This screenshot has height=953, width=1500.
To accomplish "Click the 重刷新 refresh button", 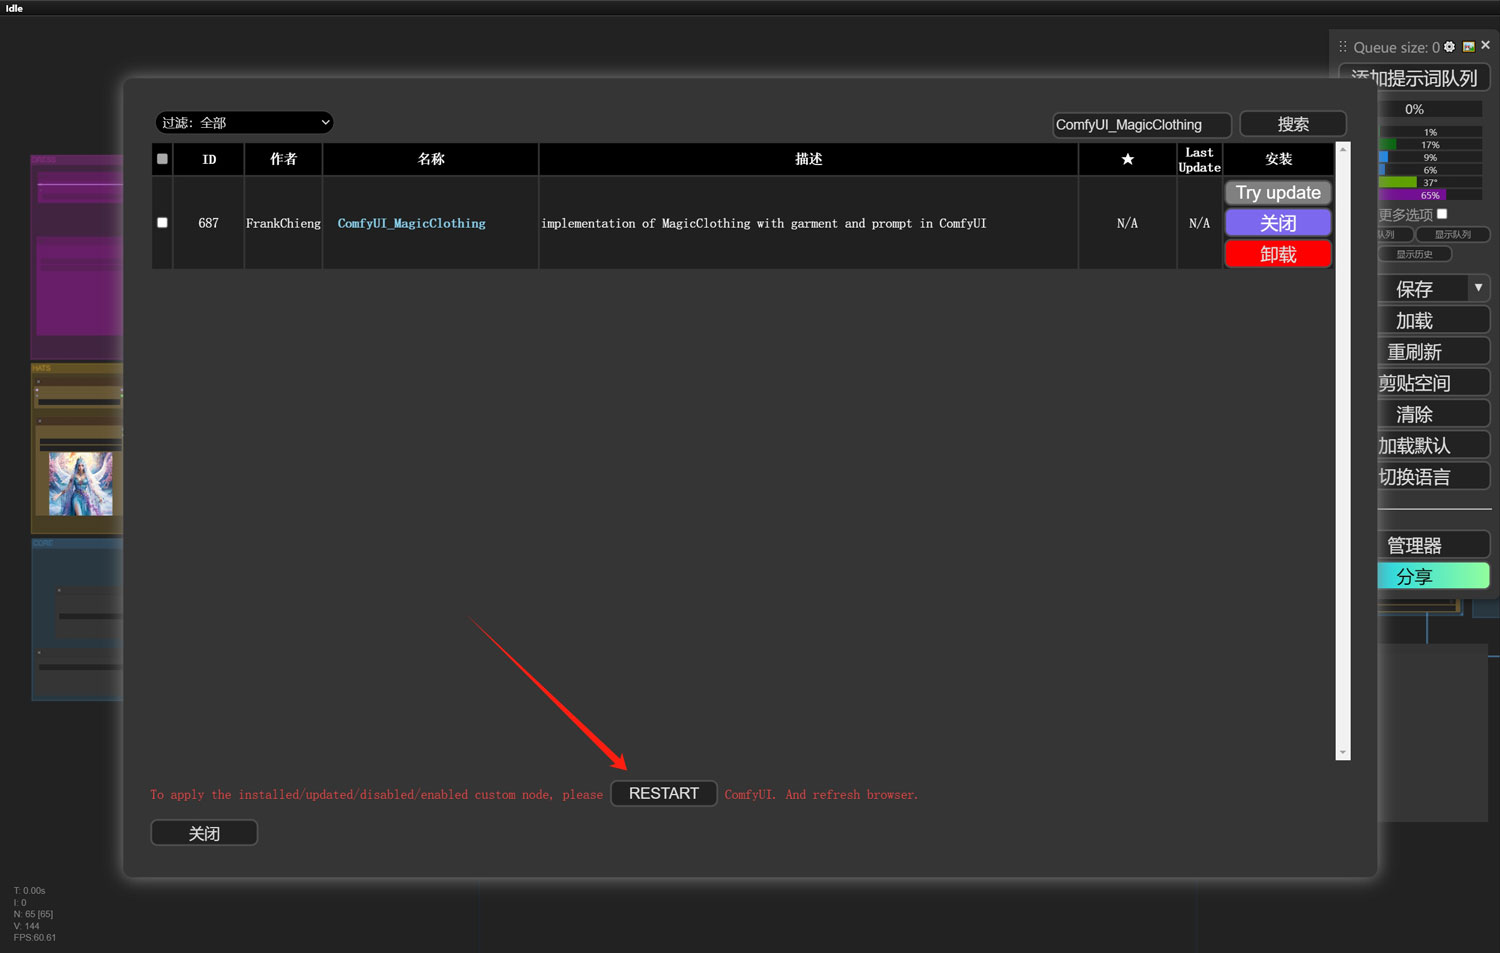I will pos(1433,351).
